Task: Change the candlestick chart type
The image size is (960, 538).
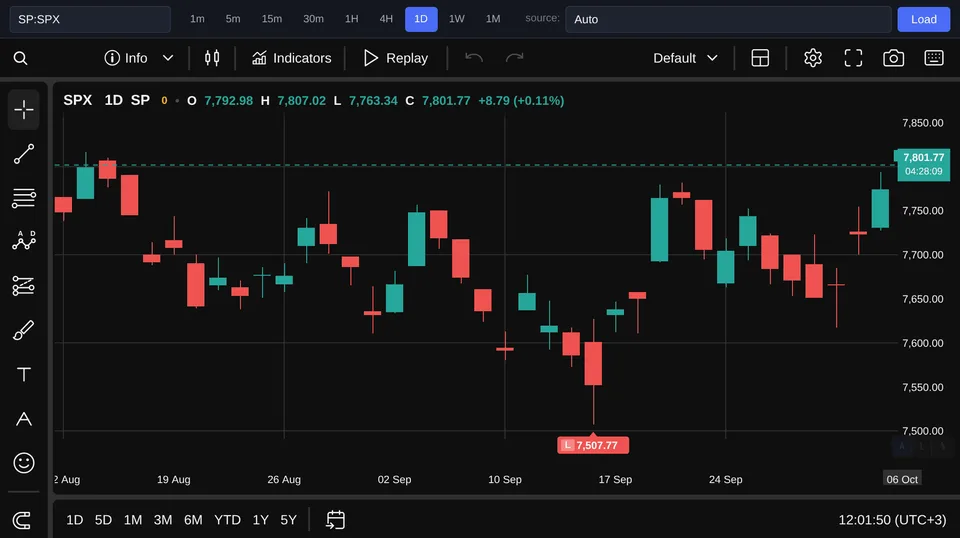Action: (212, 58)
